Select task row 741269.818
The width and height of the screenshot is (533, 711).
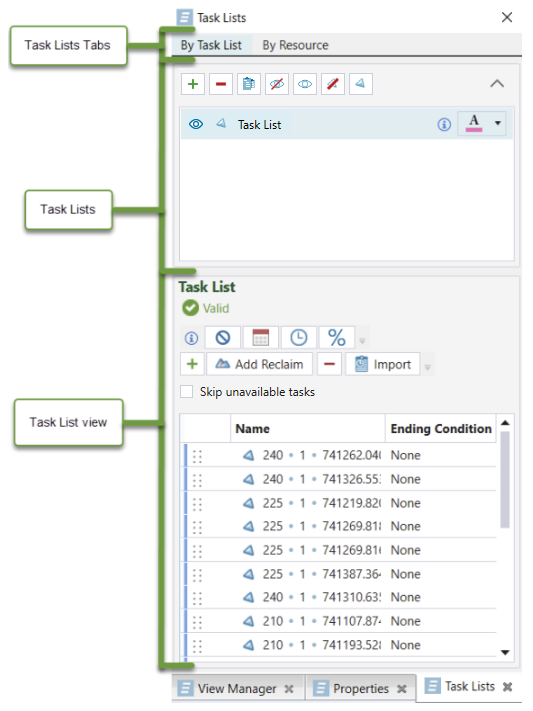340,526
